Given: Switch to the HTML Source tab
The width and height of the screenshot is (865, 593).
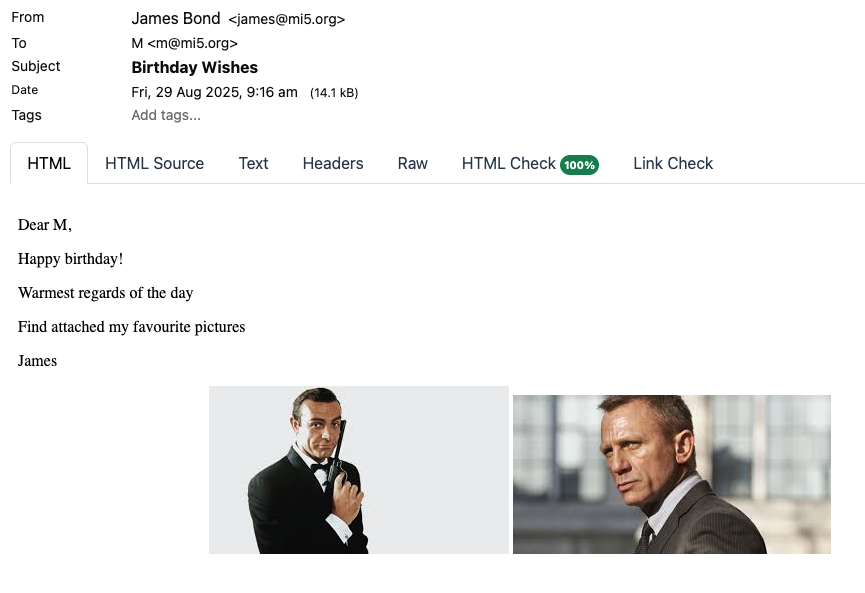Looking at the screenshot, I should pyautogui.click(x=154, y=163).
